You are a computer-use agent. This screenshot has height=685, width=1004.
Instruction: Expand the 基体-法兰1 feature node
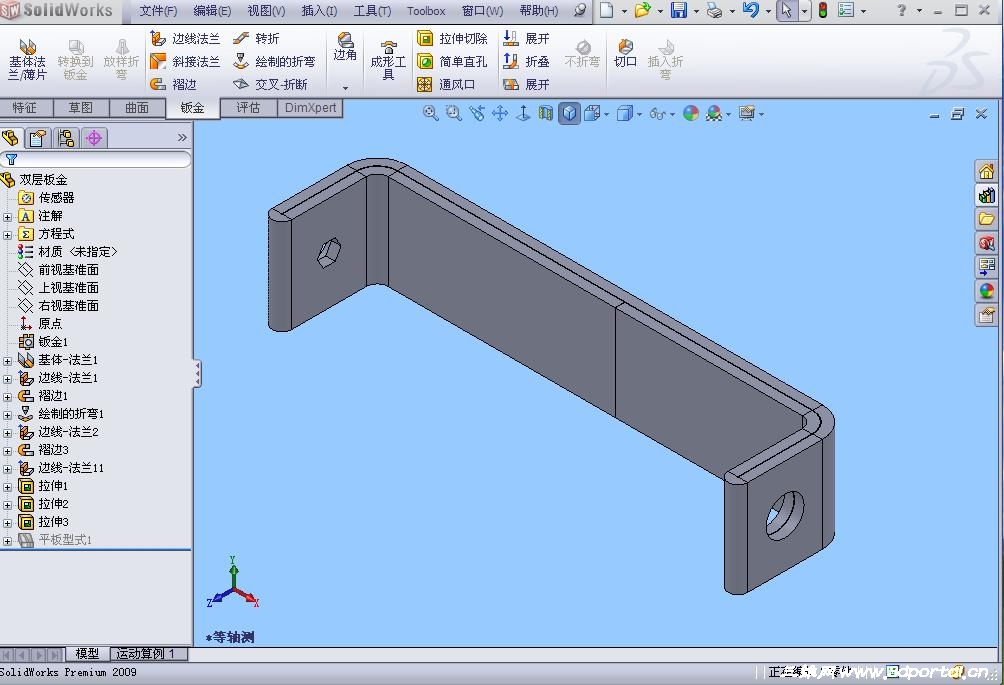[x=8, y=360]
